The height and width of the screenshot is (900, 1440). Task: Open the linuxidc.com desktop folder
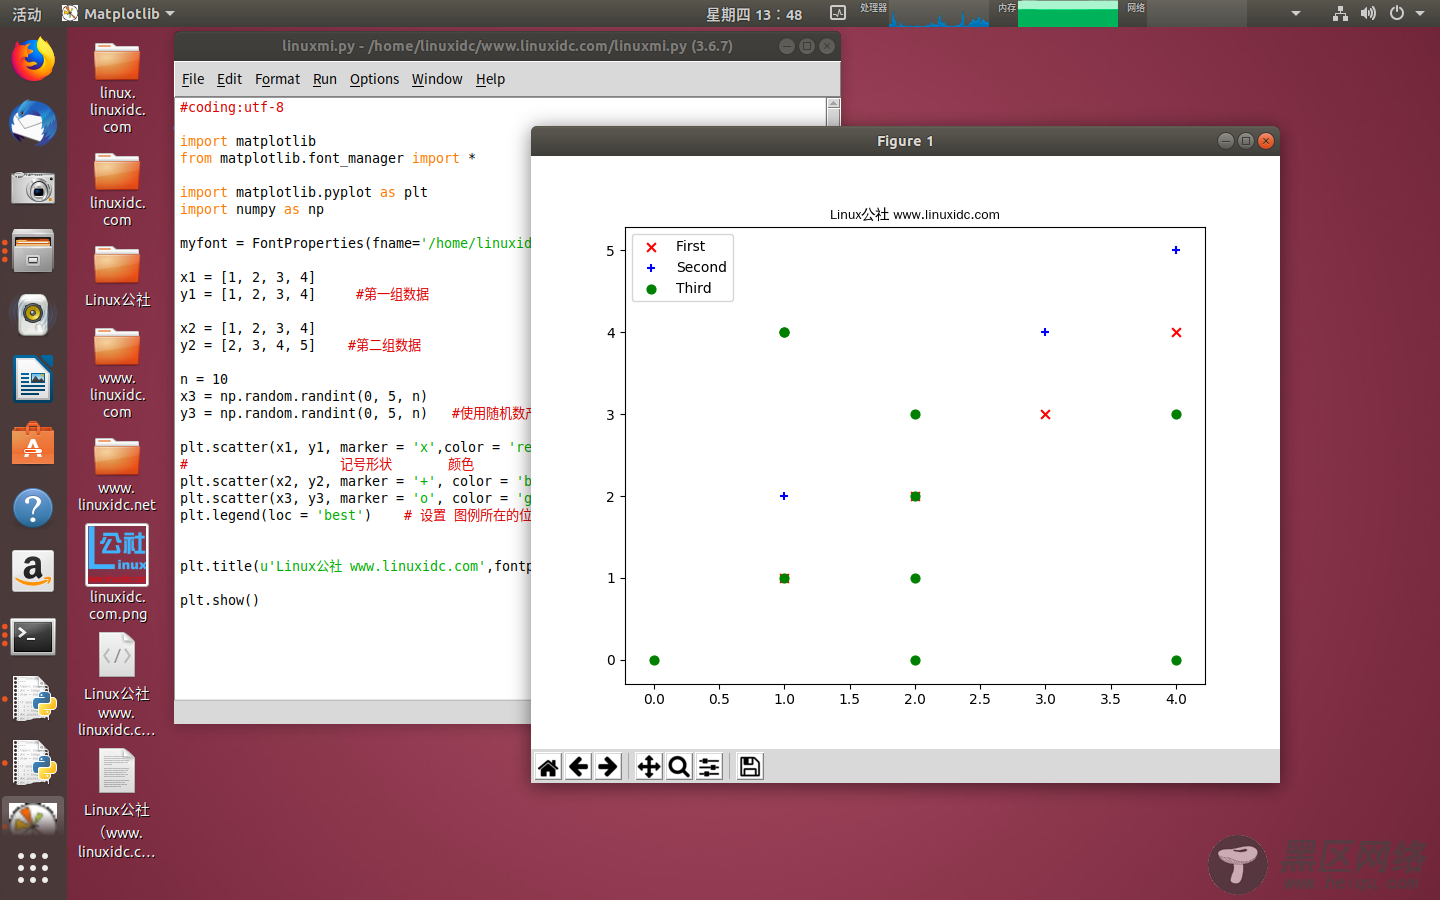coord(117,189)
